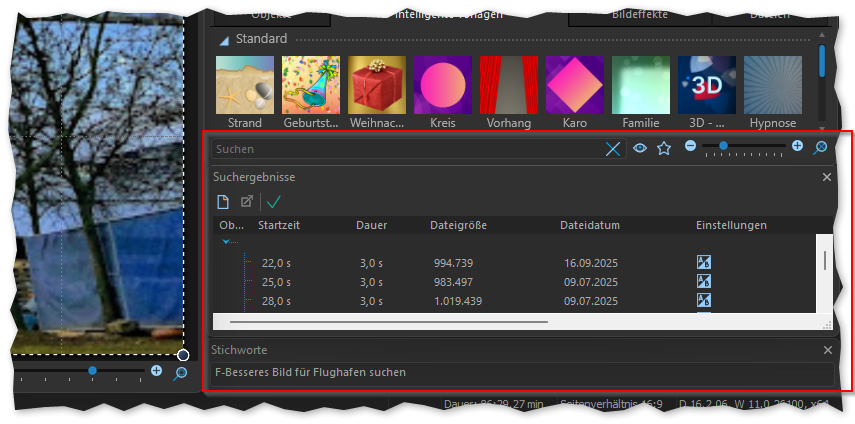Click the new document icon in Suchergebnisse
Viewport: 855px width, 424px height.
tap(224, 201)
